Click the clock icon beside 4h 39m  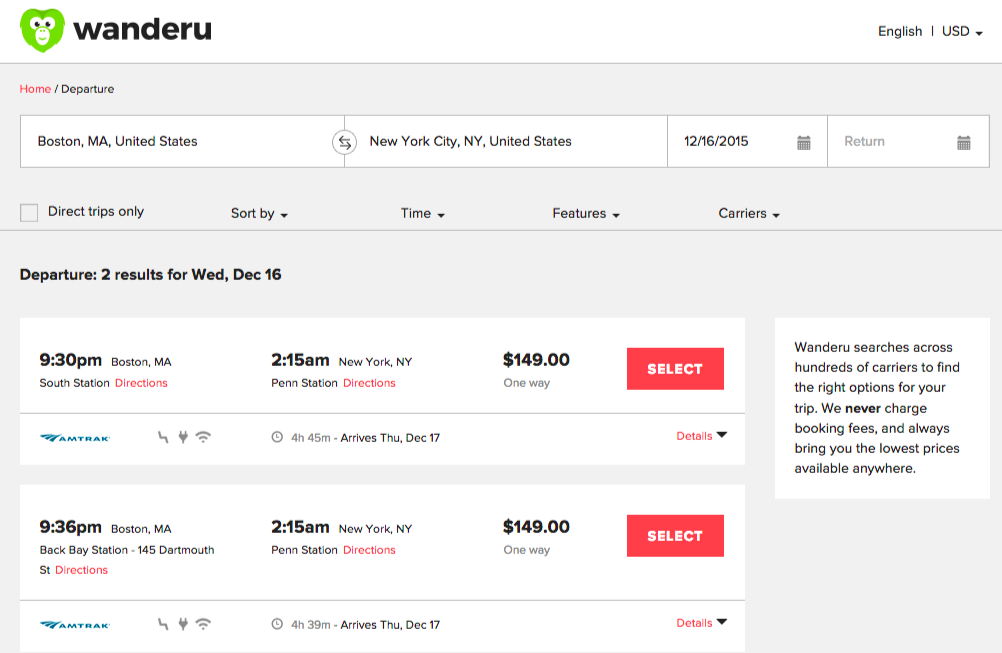277,624
